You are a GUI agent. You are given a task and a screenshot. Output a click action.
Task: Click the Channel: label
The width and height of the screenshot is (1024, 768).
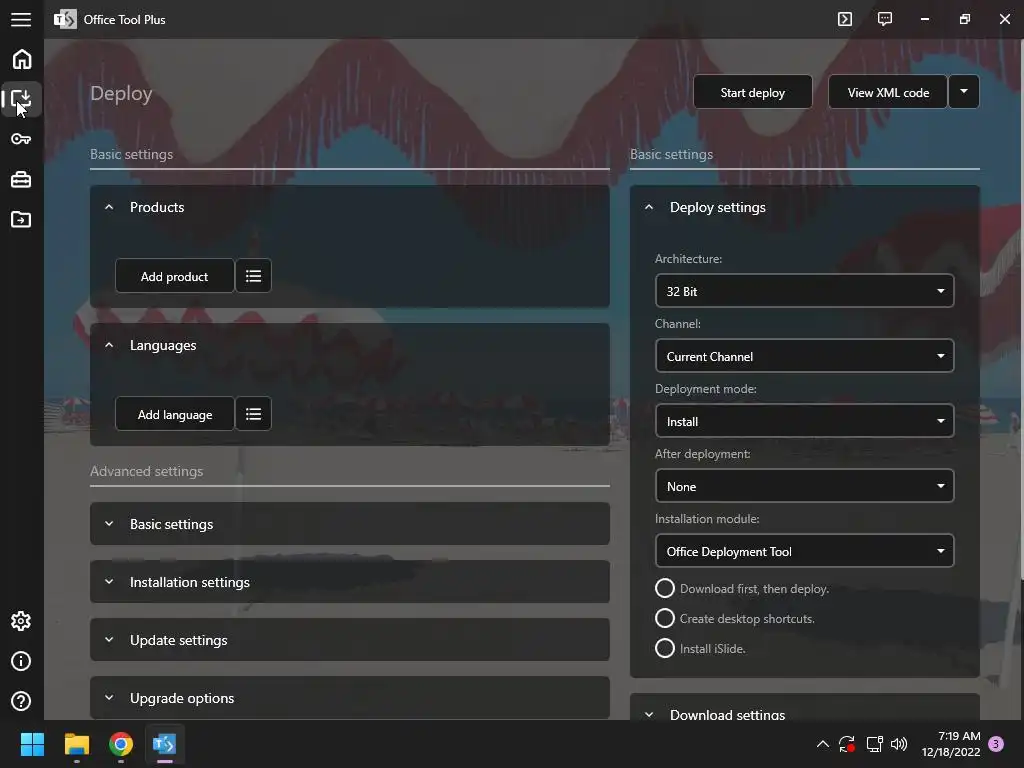[x=678, y=323]
